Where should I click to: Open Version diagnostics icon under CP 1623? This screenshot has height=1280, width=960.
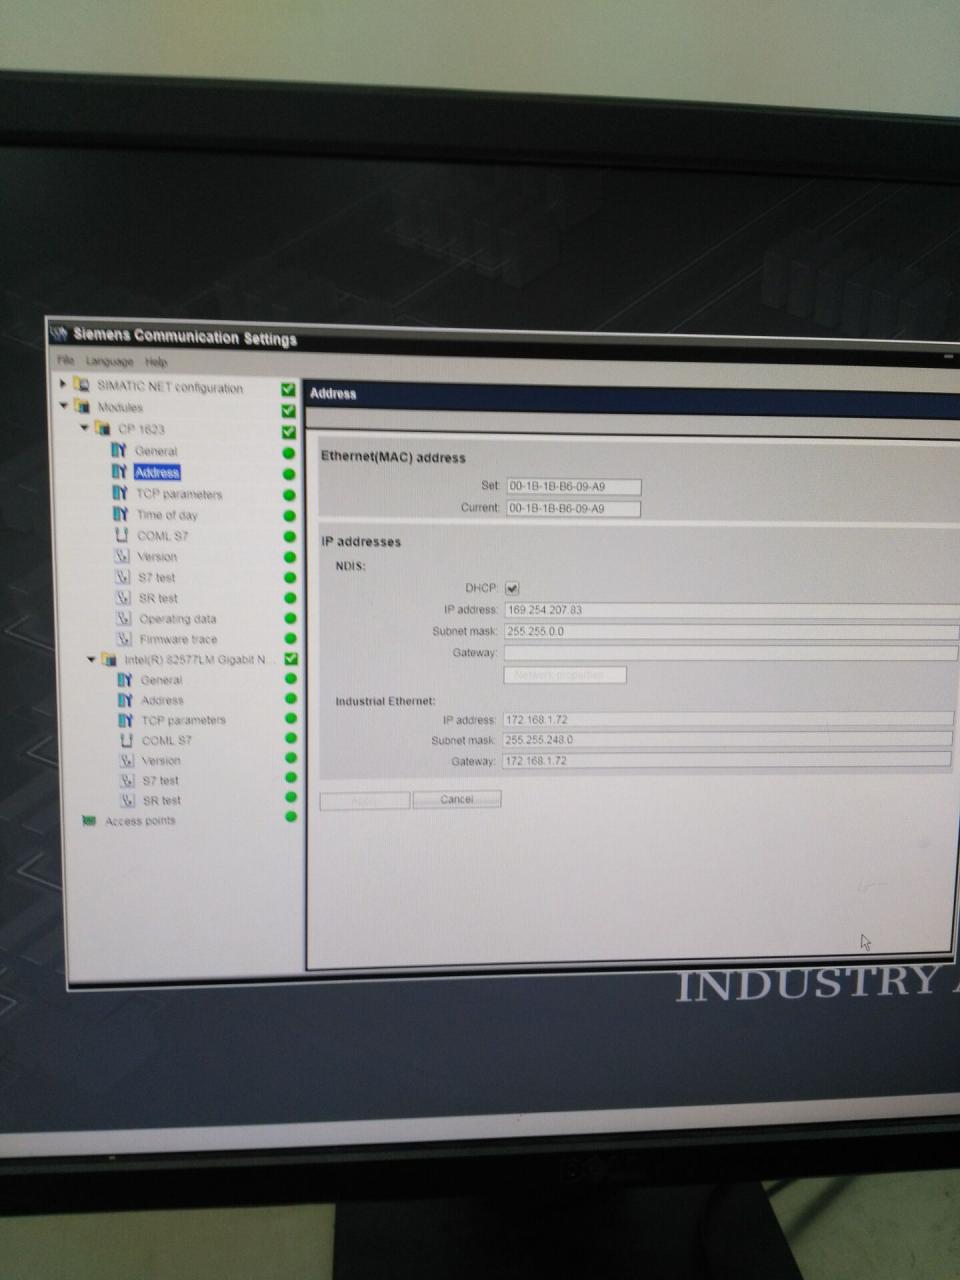pyautogui.click(x=122, y=556)
